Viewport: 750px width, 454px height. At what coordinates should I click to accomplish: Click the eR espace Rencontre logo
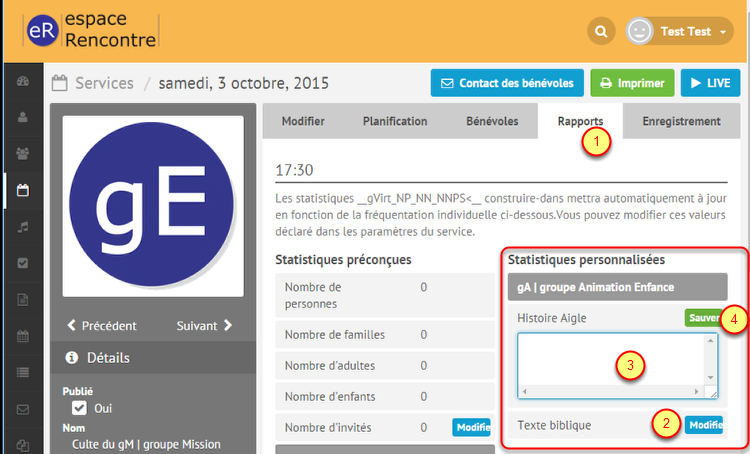[91, 31]
